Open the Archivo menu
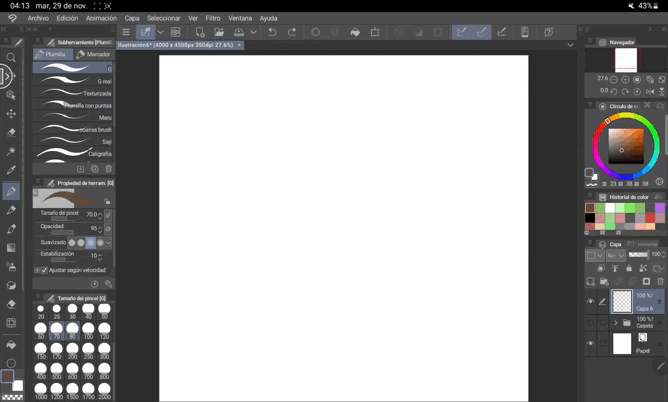Screen dimensions: 668x402 38,18
